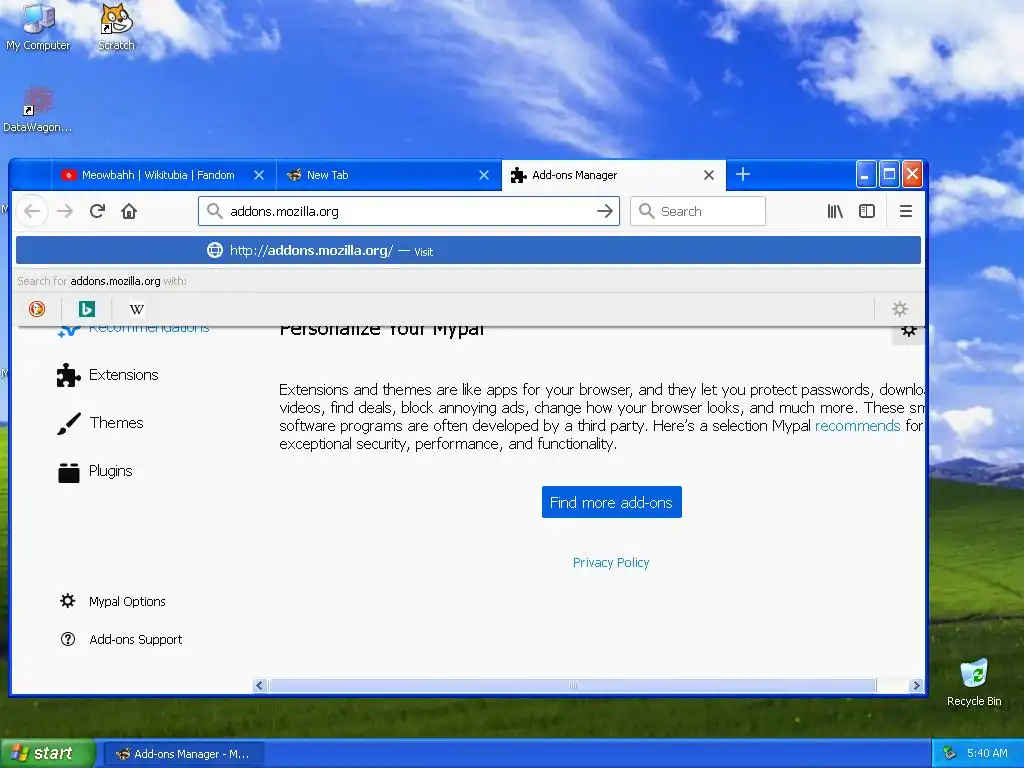Minimize the Mypal browser window
The width and height of the screenshot is (1024, 768).
click(865, 174)
